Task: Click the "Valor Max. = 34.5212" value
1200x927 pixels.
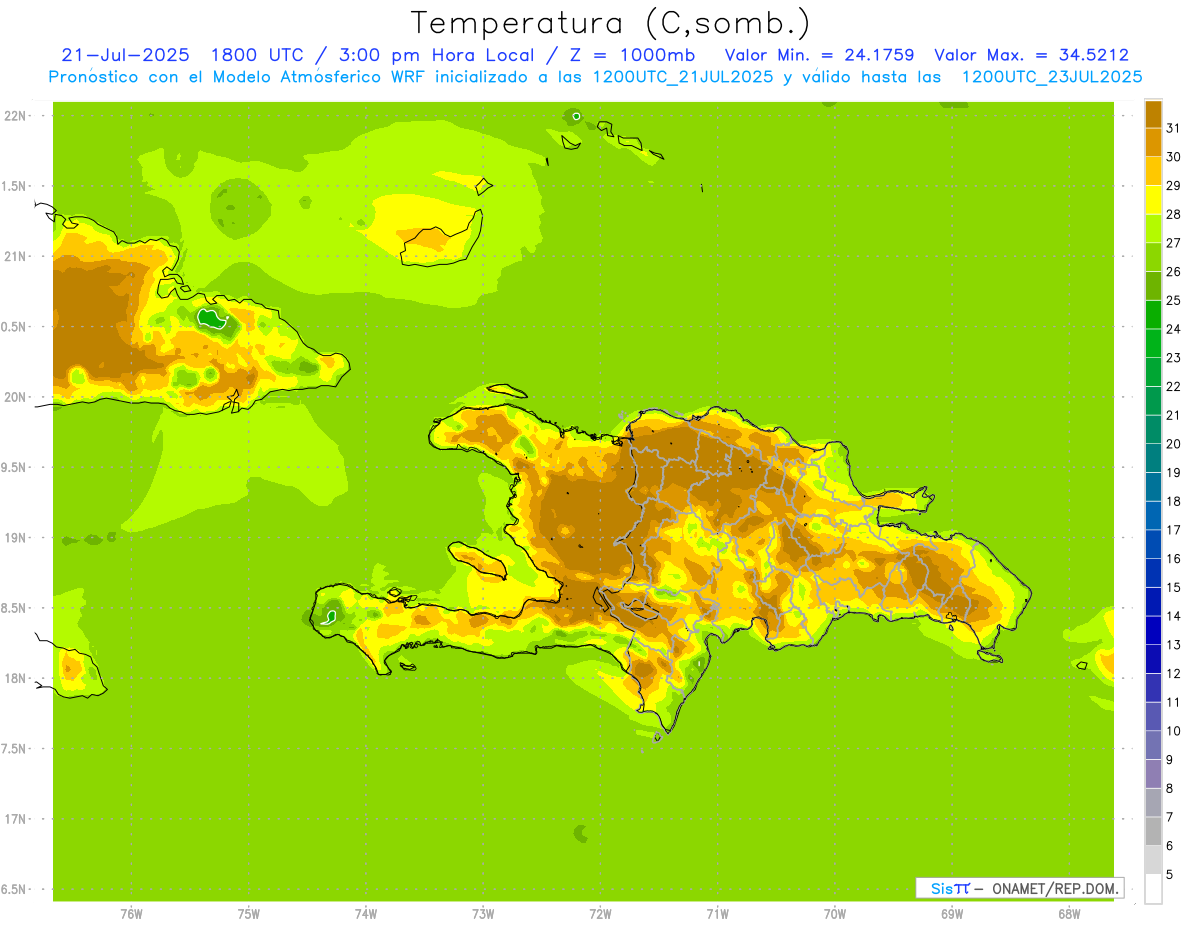Action: [1032, 55]
